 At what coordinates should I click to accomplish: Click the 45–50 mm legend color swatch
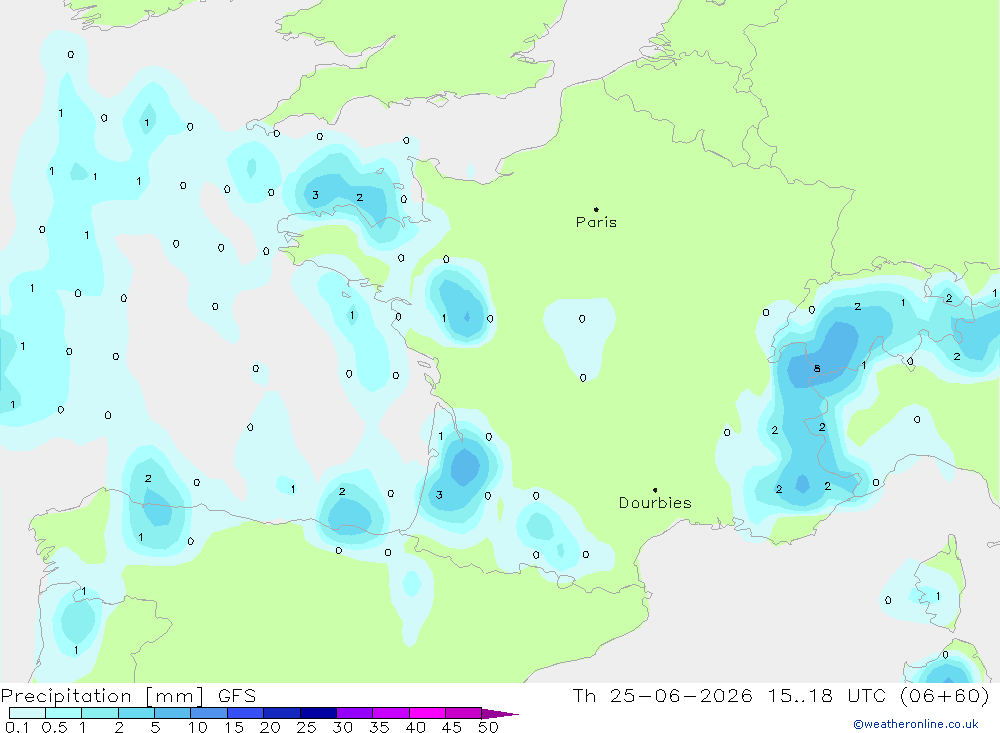coord(463,713)
